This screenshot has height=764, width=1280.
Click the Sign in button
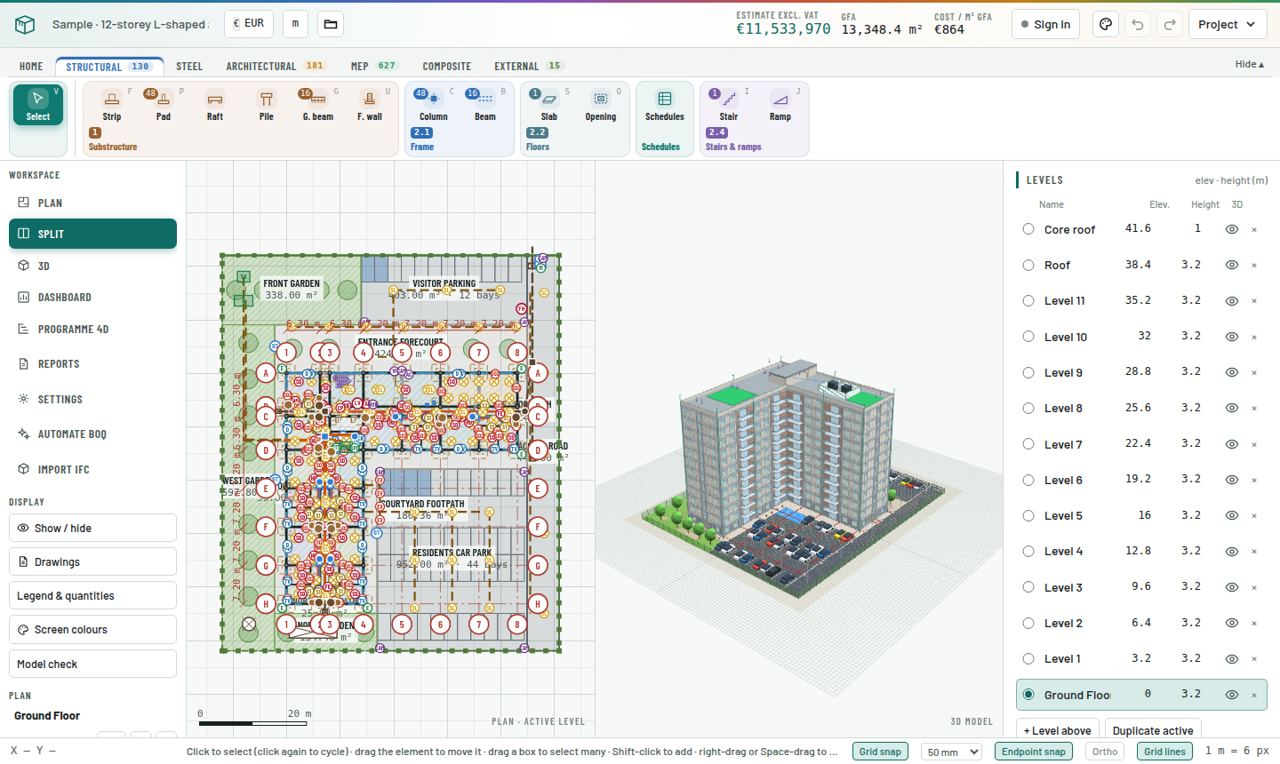(1045, 24)
